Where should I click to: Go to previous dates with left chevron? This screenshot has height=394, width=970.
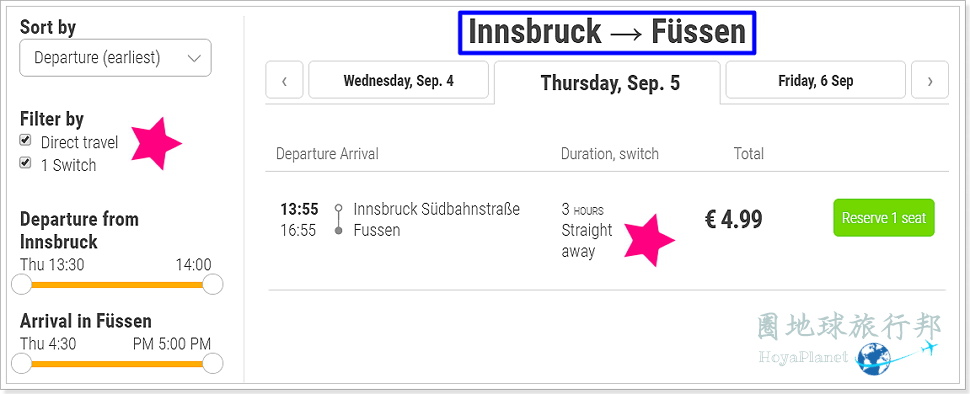284,80
